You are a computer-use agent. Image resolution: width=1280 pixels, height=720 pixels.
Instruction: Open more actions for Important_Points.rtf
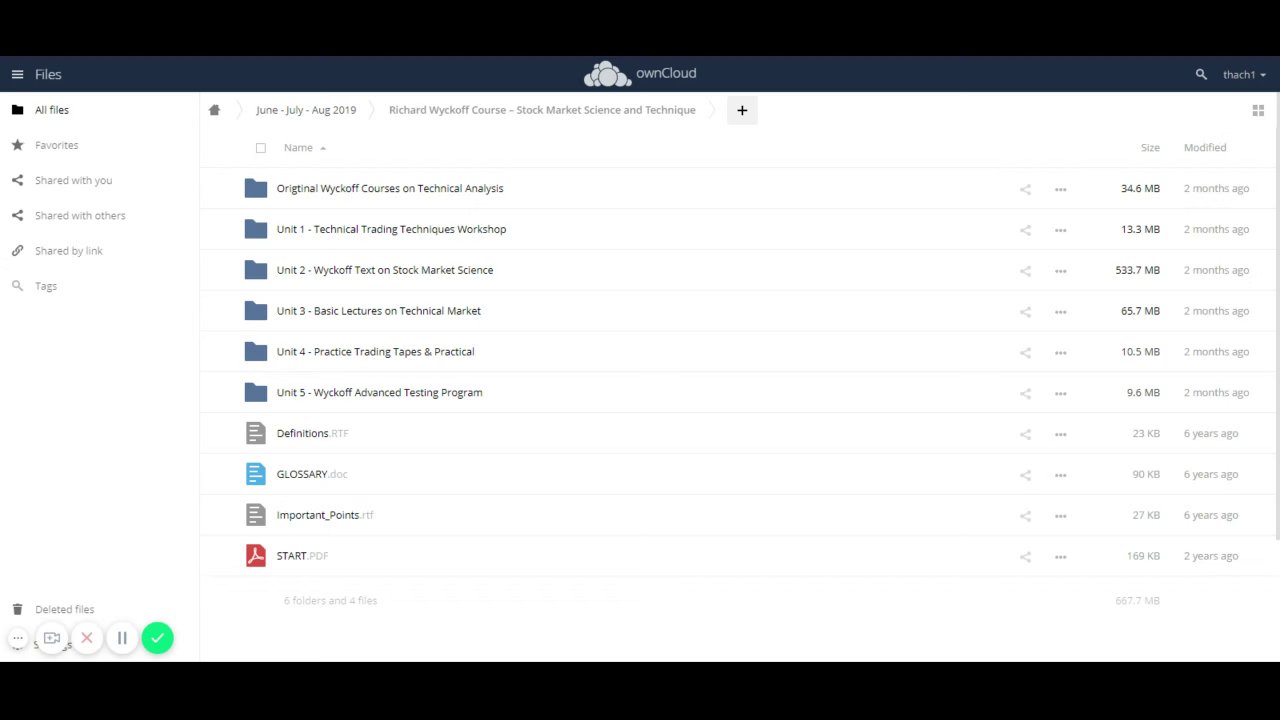click(x=1060, y=516)
